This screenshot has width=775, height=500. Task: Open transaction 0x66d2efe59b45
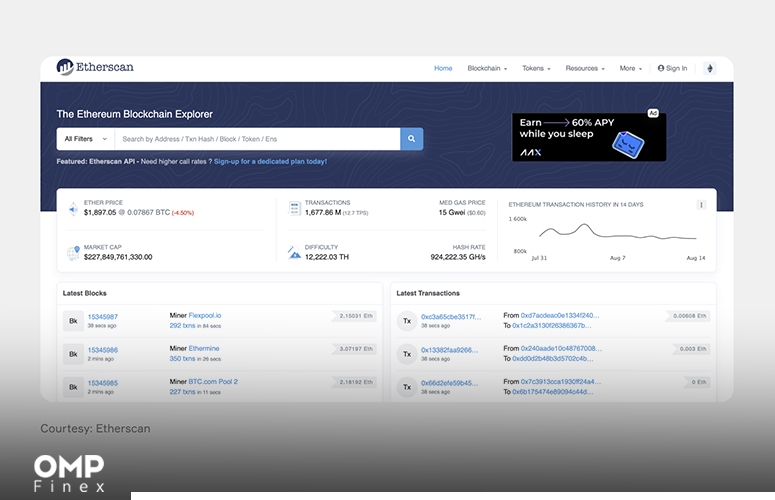pyautogui.click(x=450, y=383)
